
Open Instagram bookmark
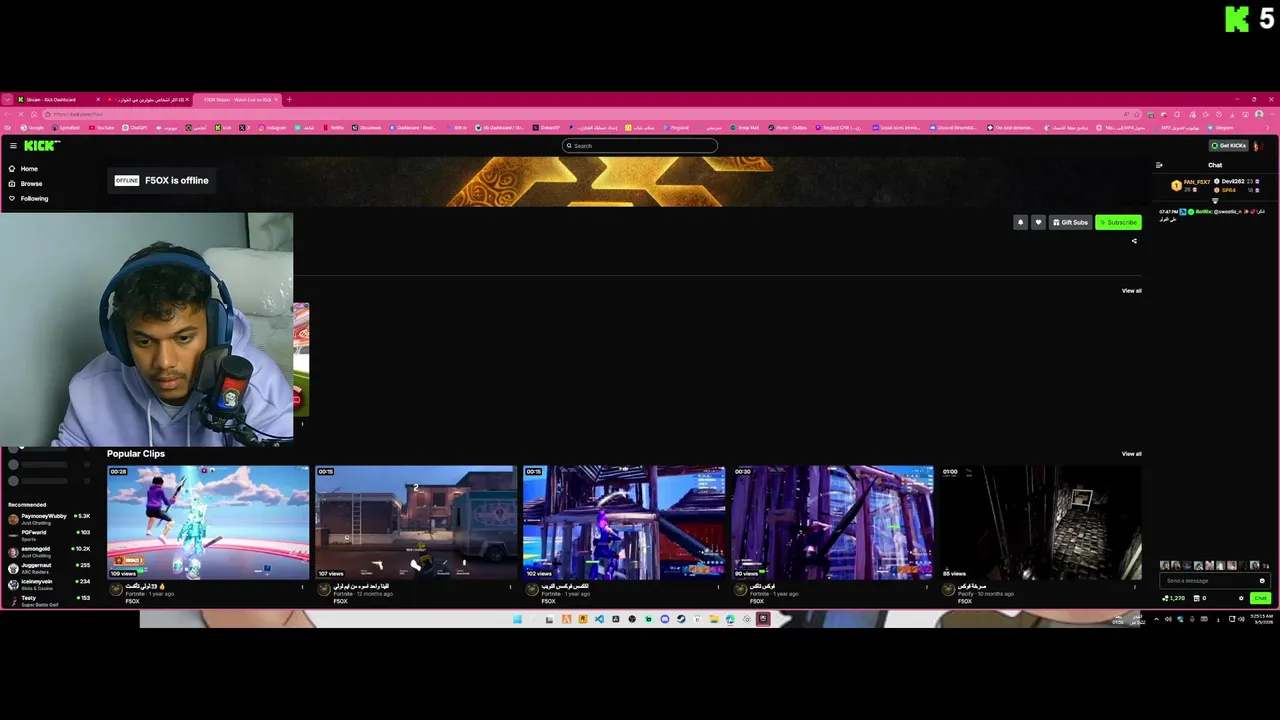point(272,128)
